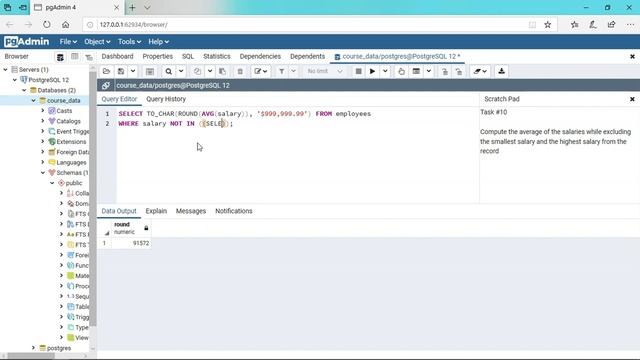Collapse the Servers (1) tree node
Viewport: 640px width, 360px height.
pyautogui.click(x=5, y=70)
